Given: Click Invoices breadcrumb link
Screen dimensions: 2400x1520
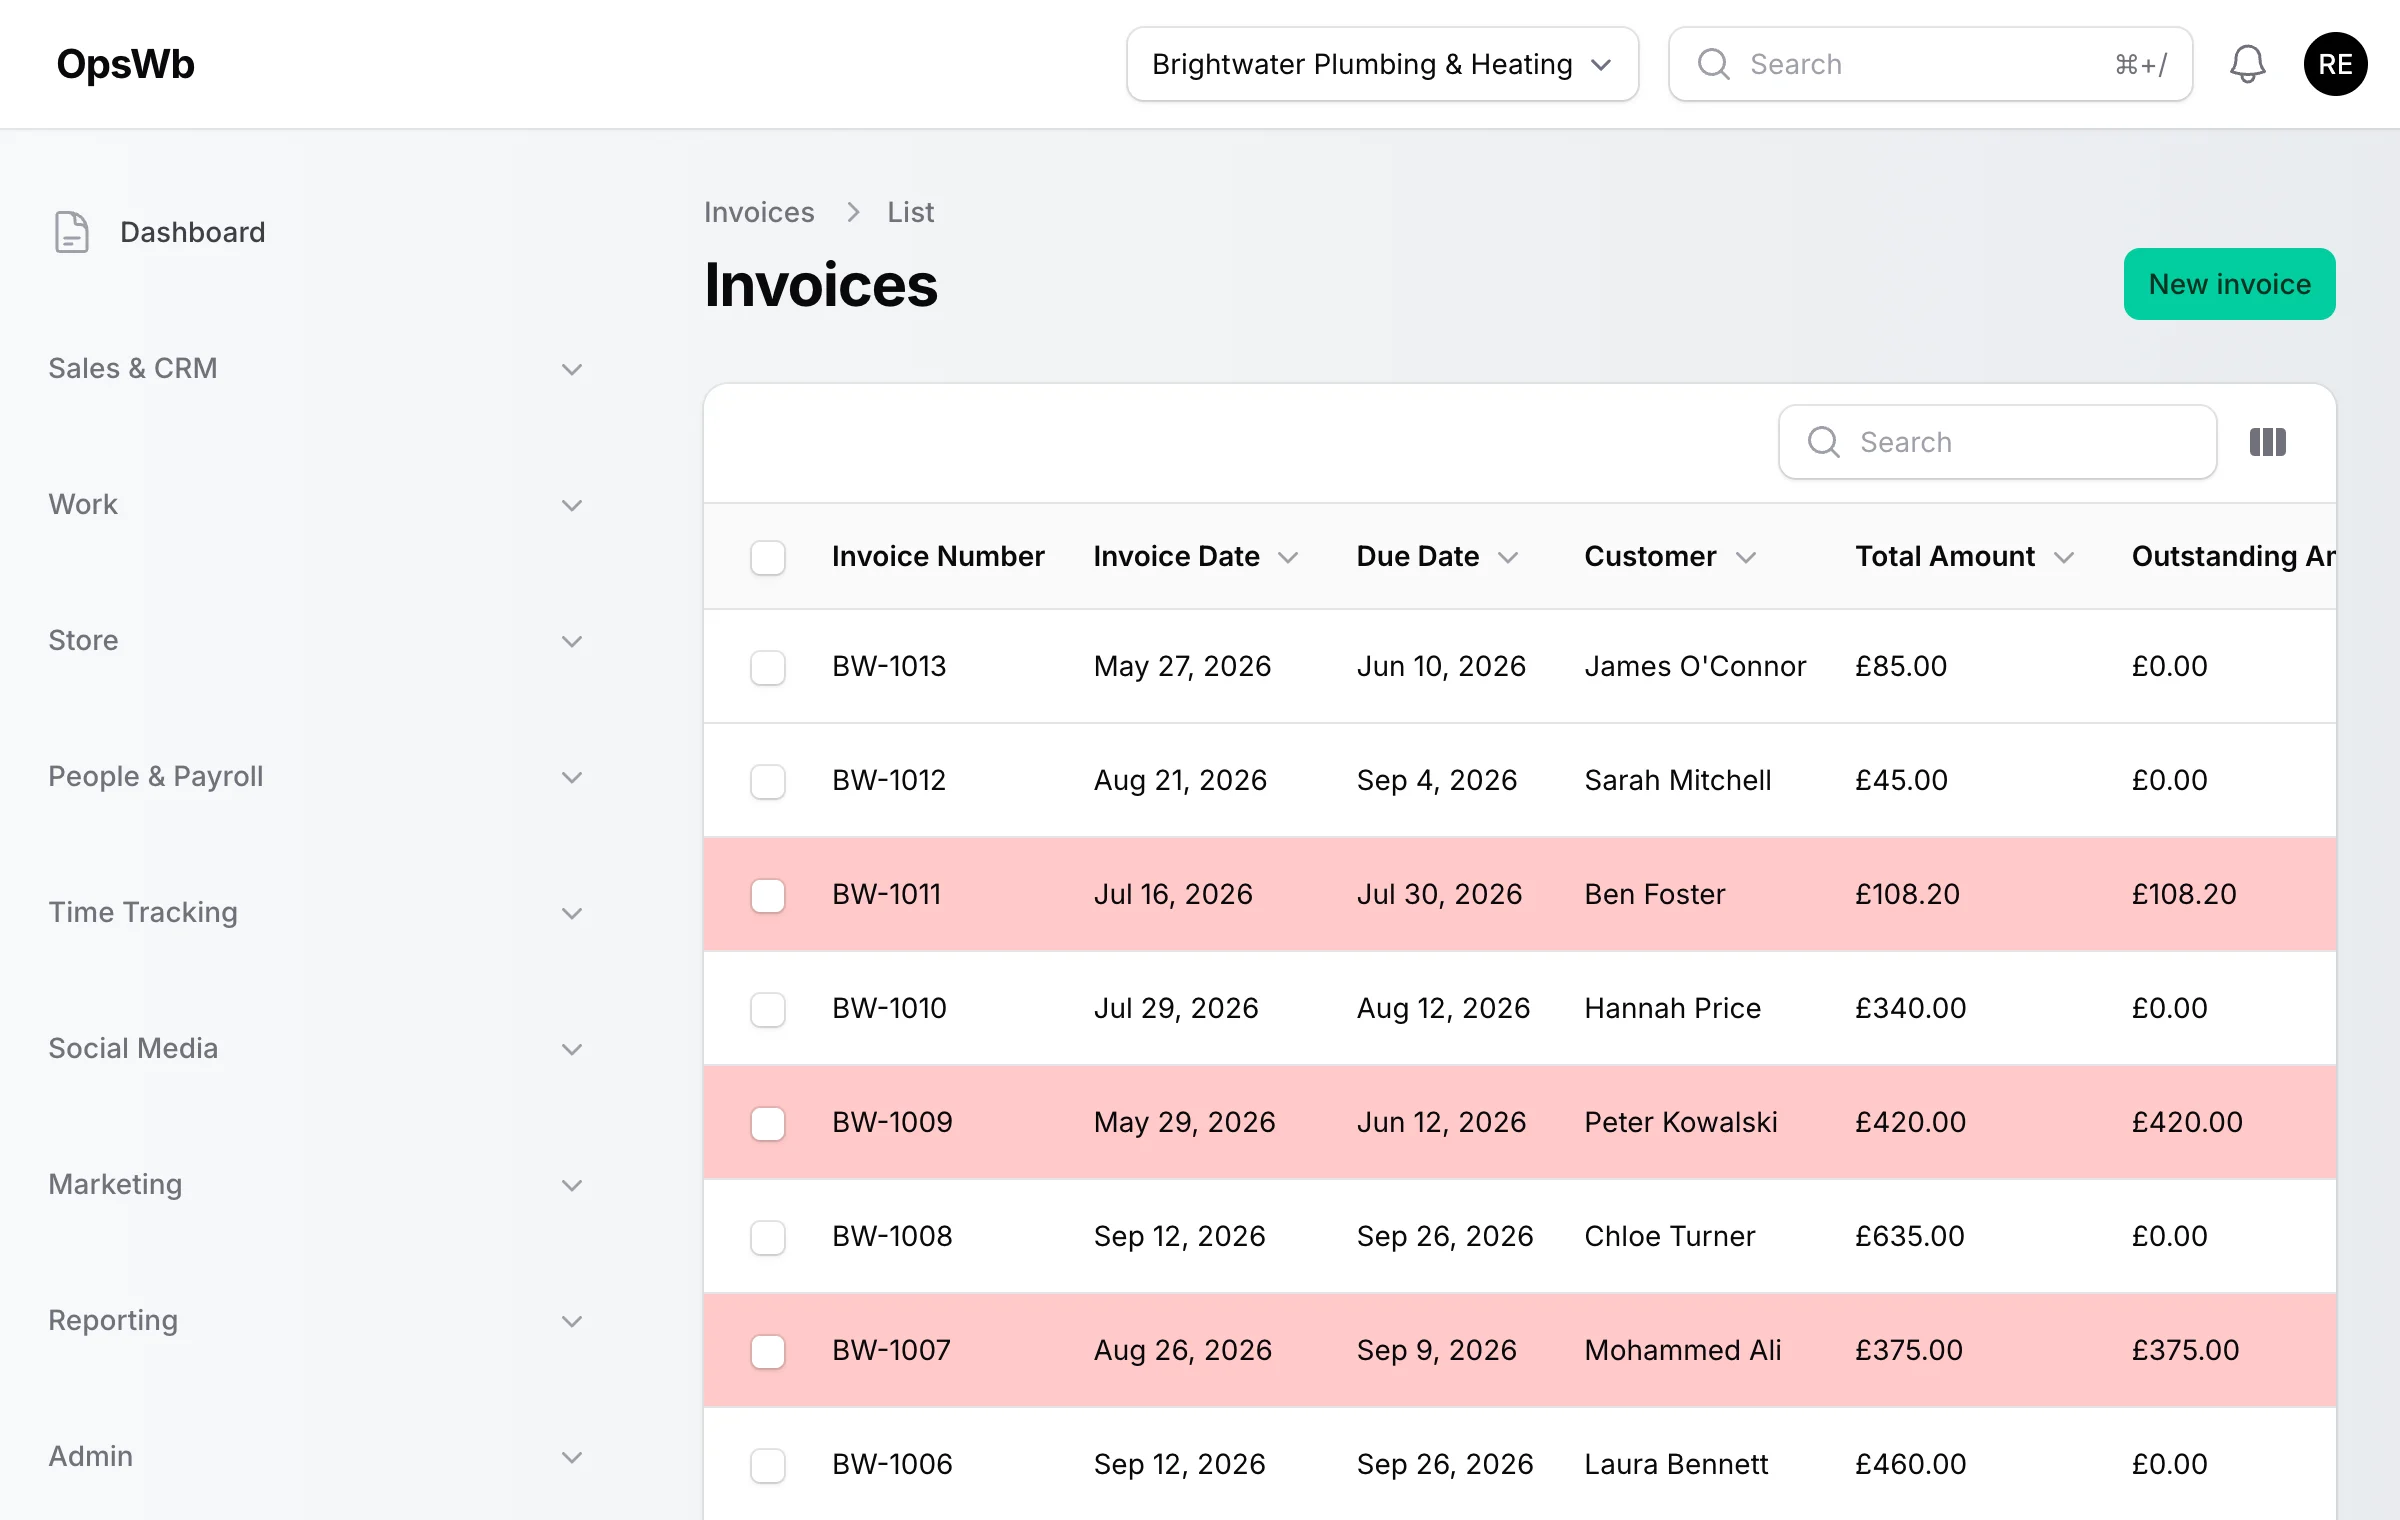Looking at the screenshot, I should pos(759,212).
